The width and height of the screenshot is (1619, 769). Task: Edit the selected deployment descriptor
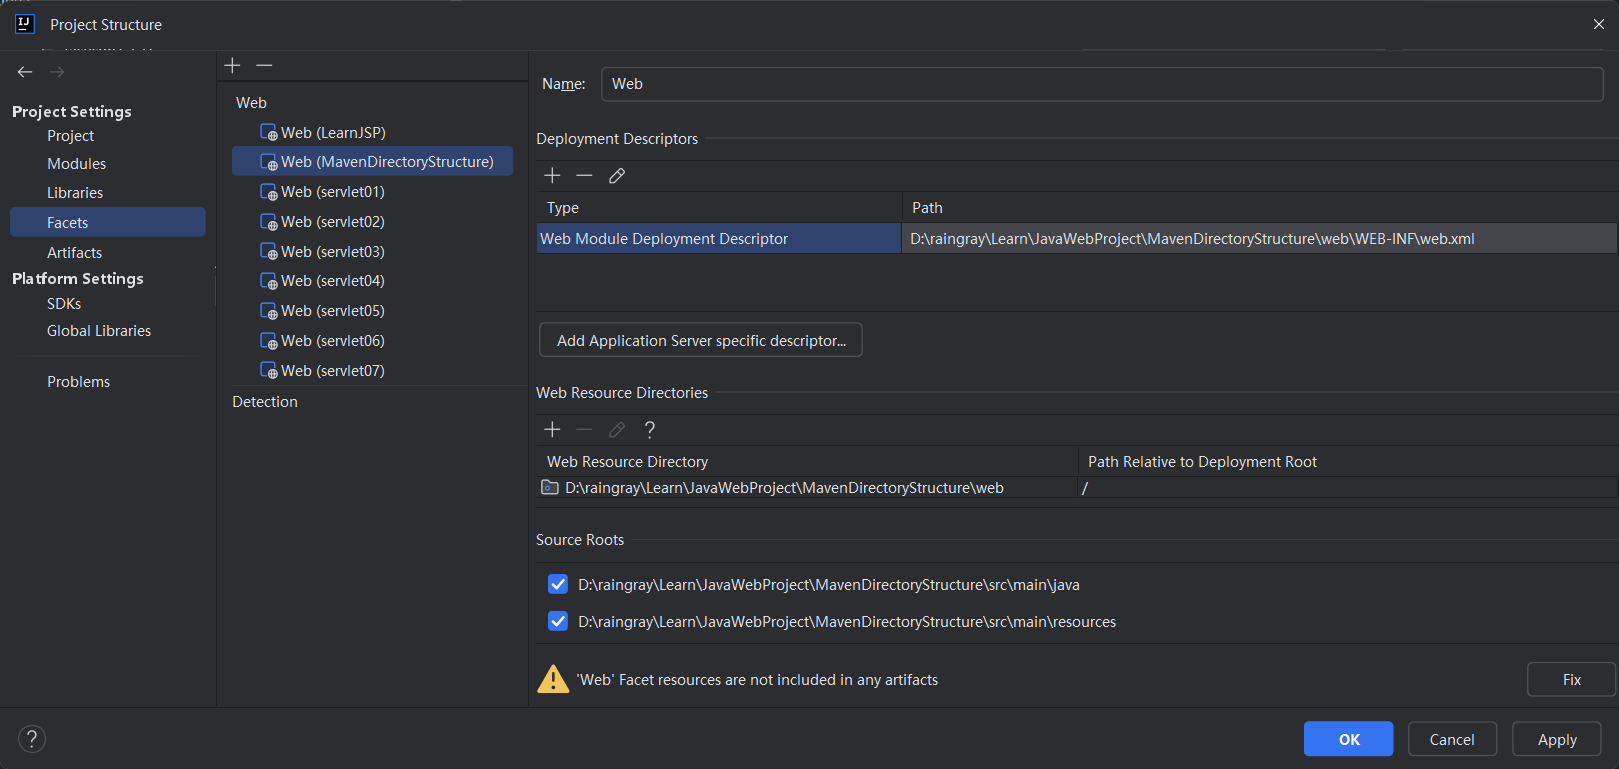pos(617,175)
